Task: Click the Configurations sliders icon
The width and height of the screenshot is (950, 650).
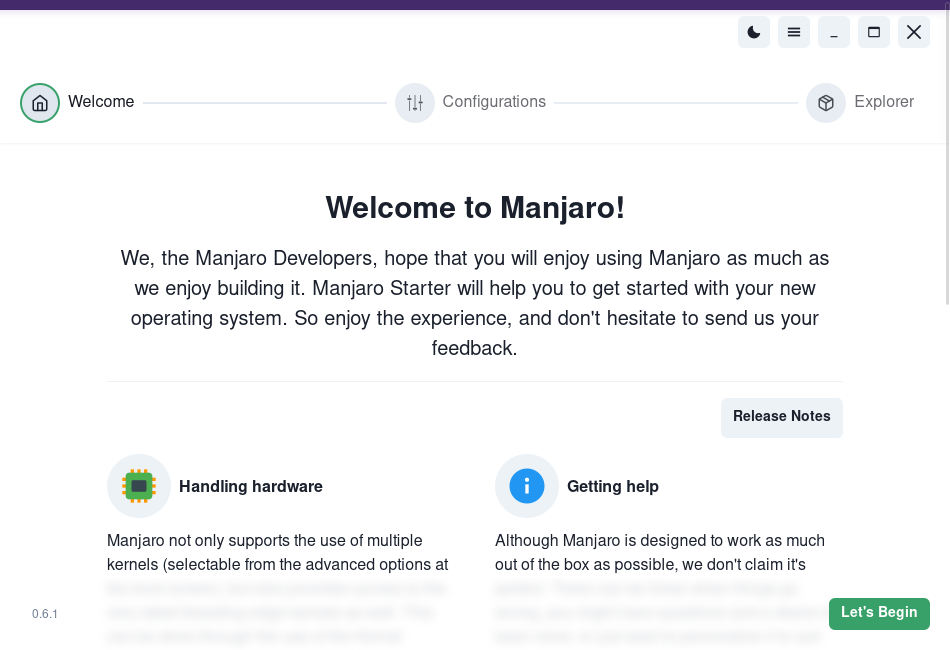Action: pos(415,103)
